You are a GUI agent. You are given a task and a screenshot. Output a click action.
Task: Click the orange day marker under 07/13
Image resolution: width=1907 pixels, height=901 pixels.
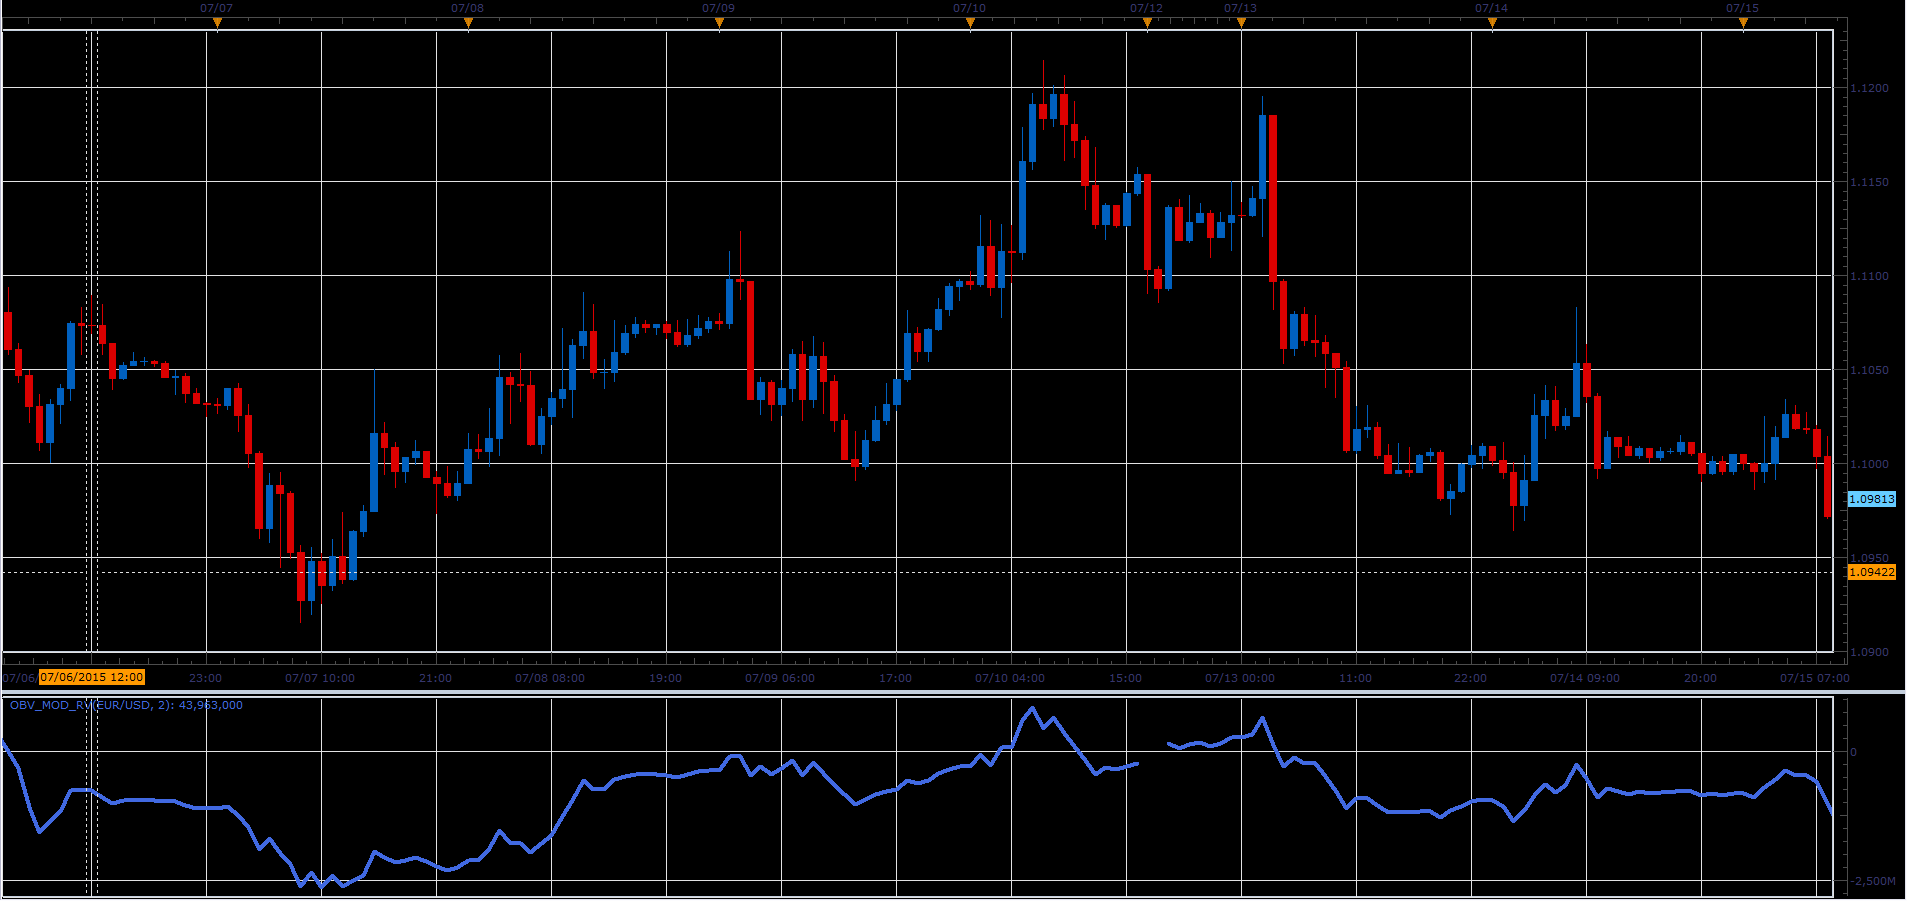point(1241,24)
